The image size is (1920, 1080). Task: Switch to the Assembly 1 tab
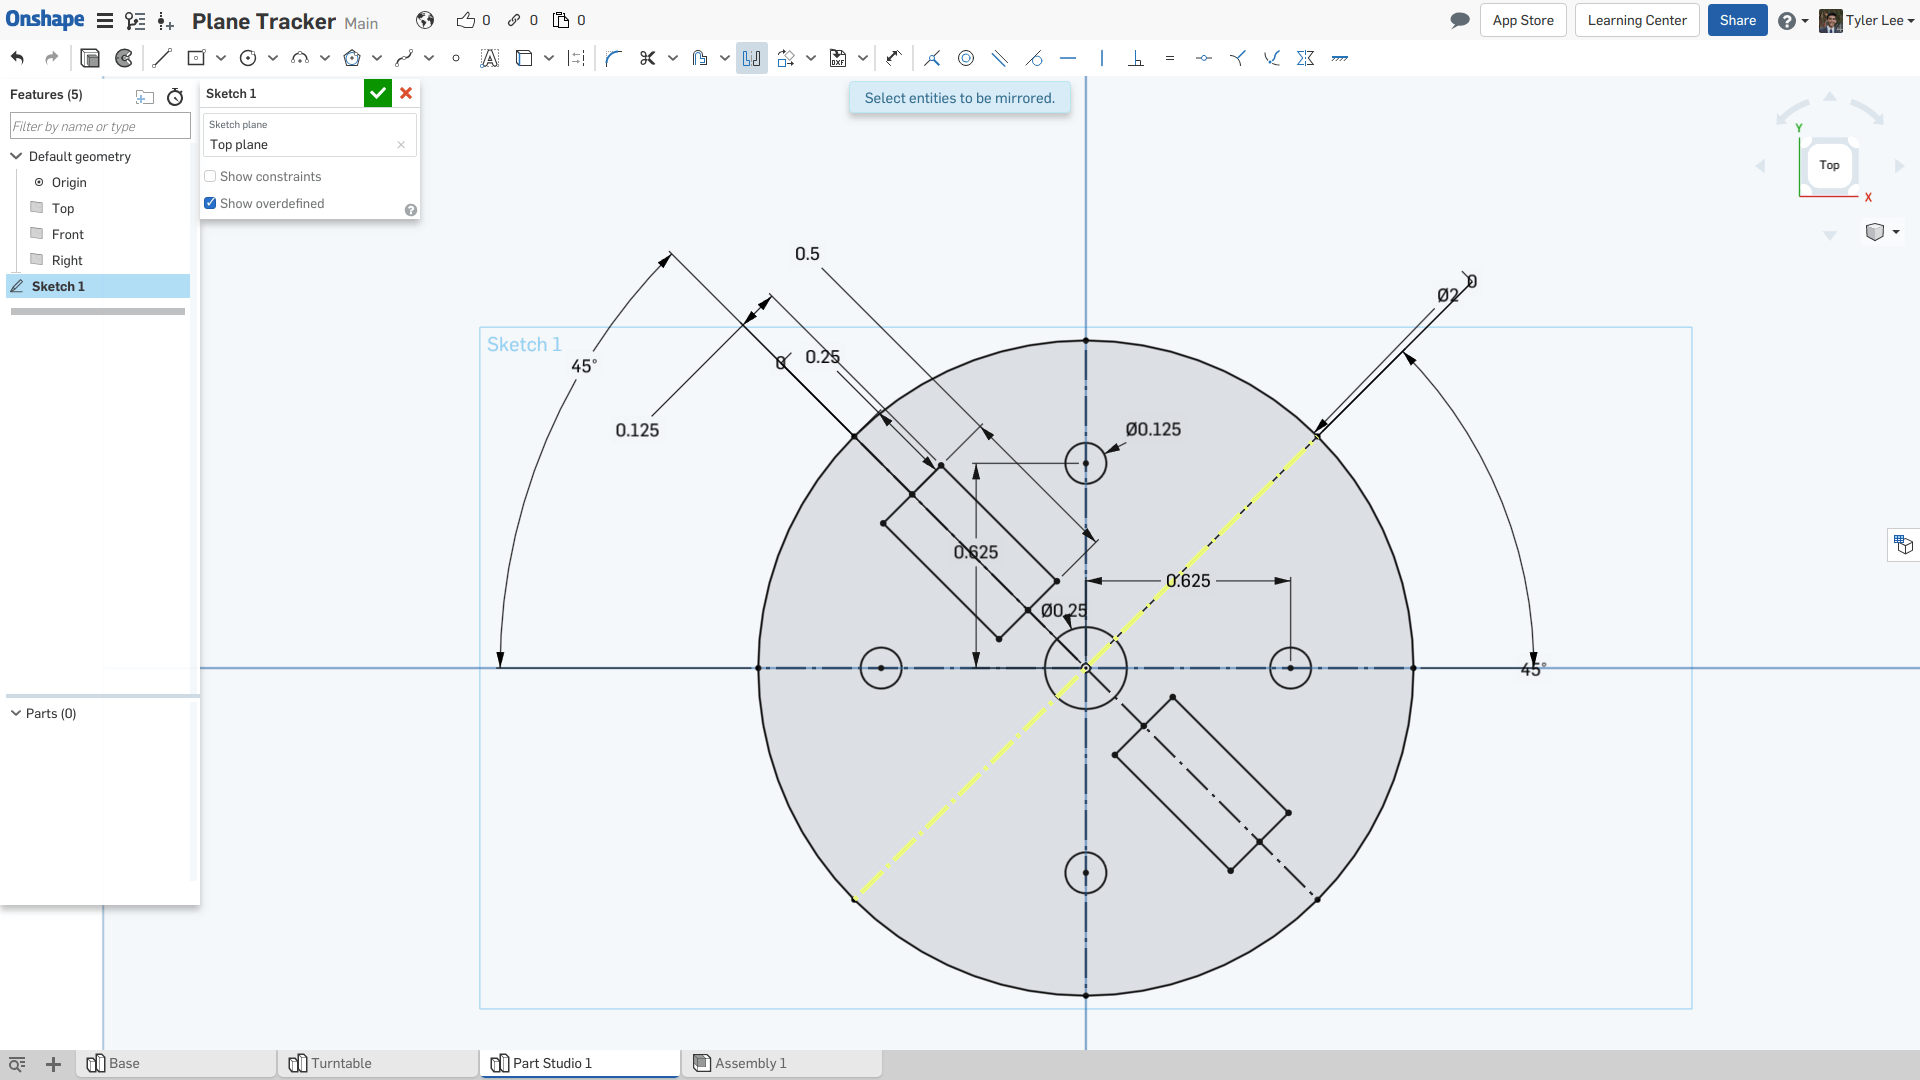tap(749, 1063)
